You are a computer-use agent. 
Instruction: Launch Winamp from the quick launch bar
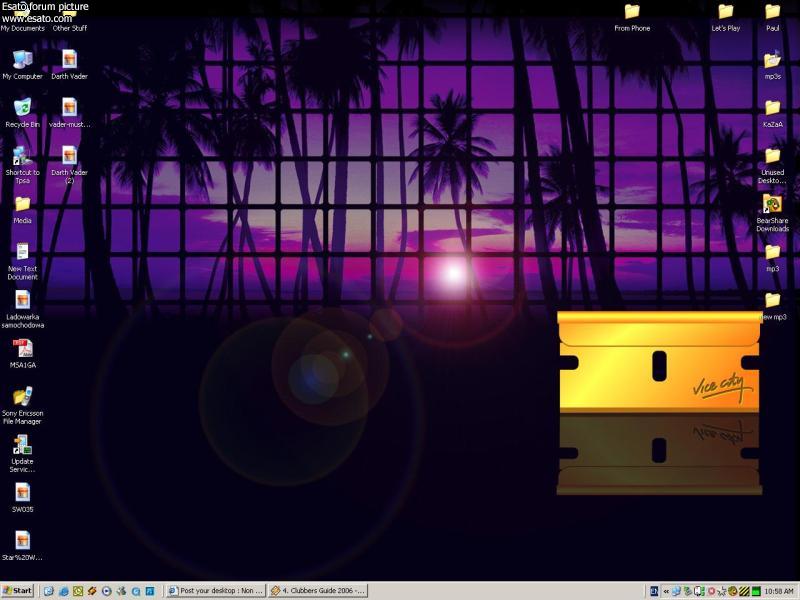92,591
